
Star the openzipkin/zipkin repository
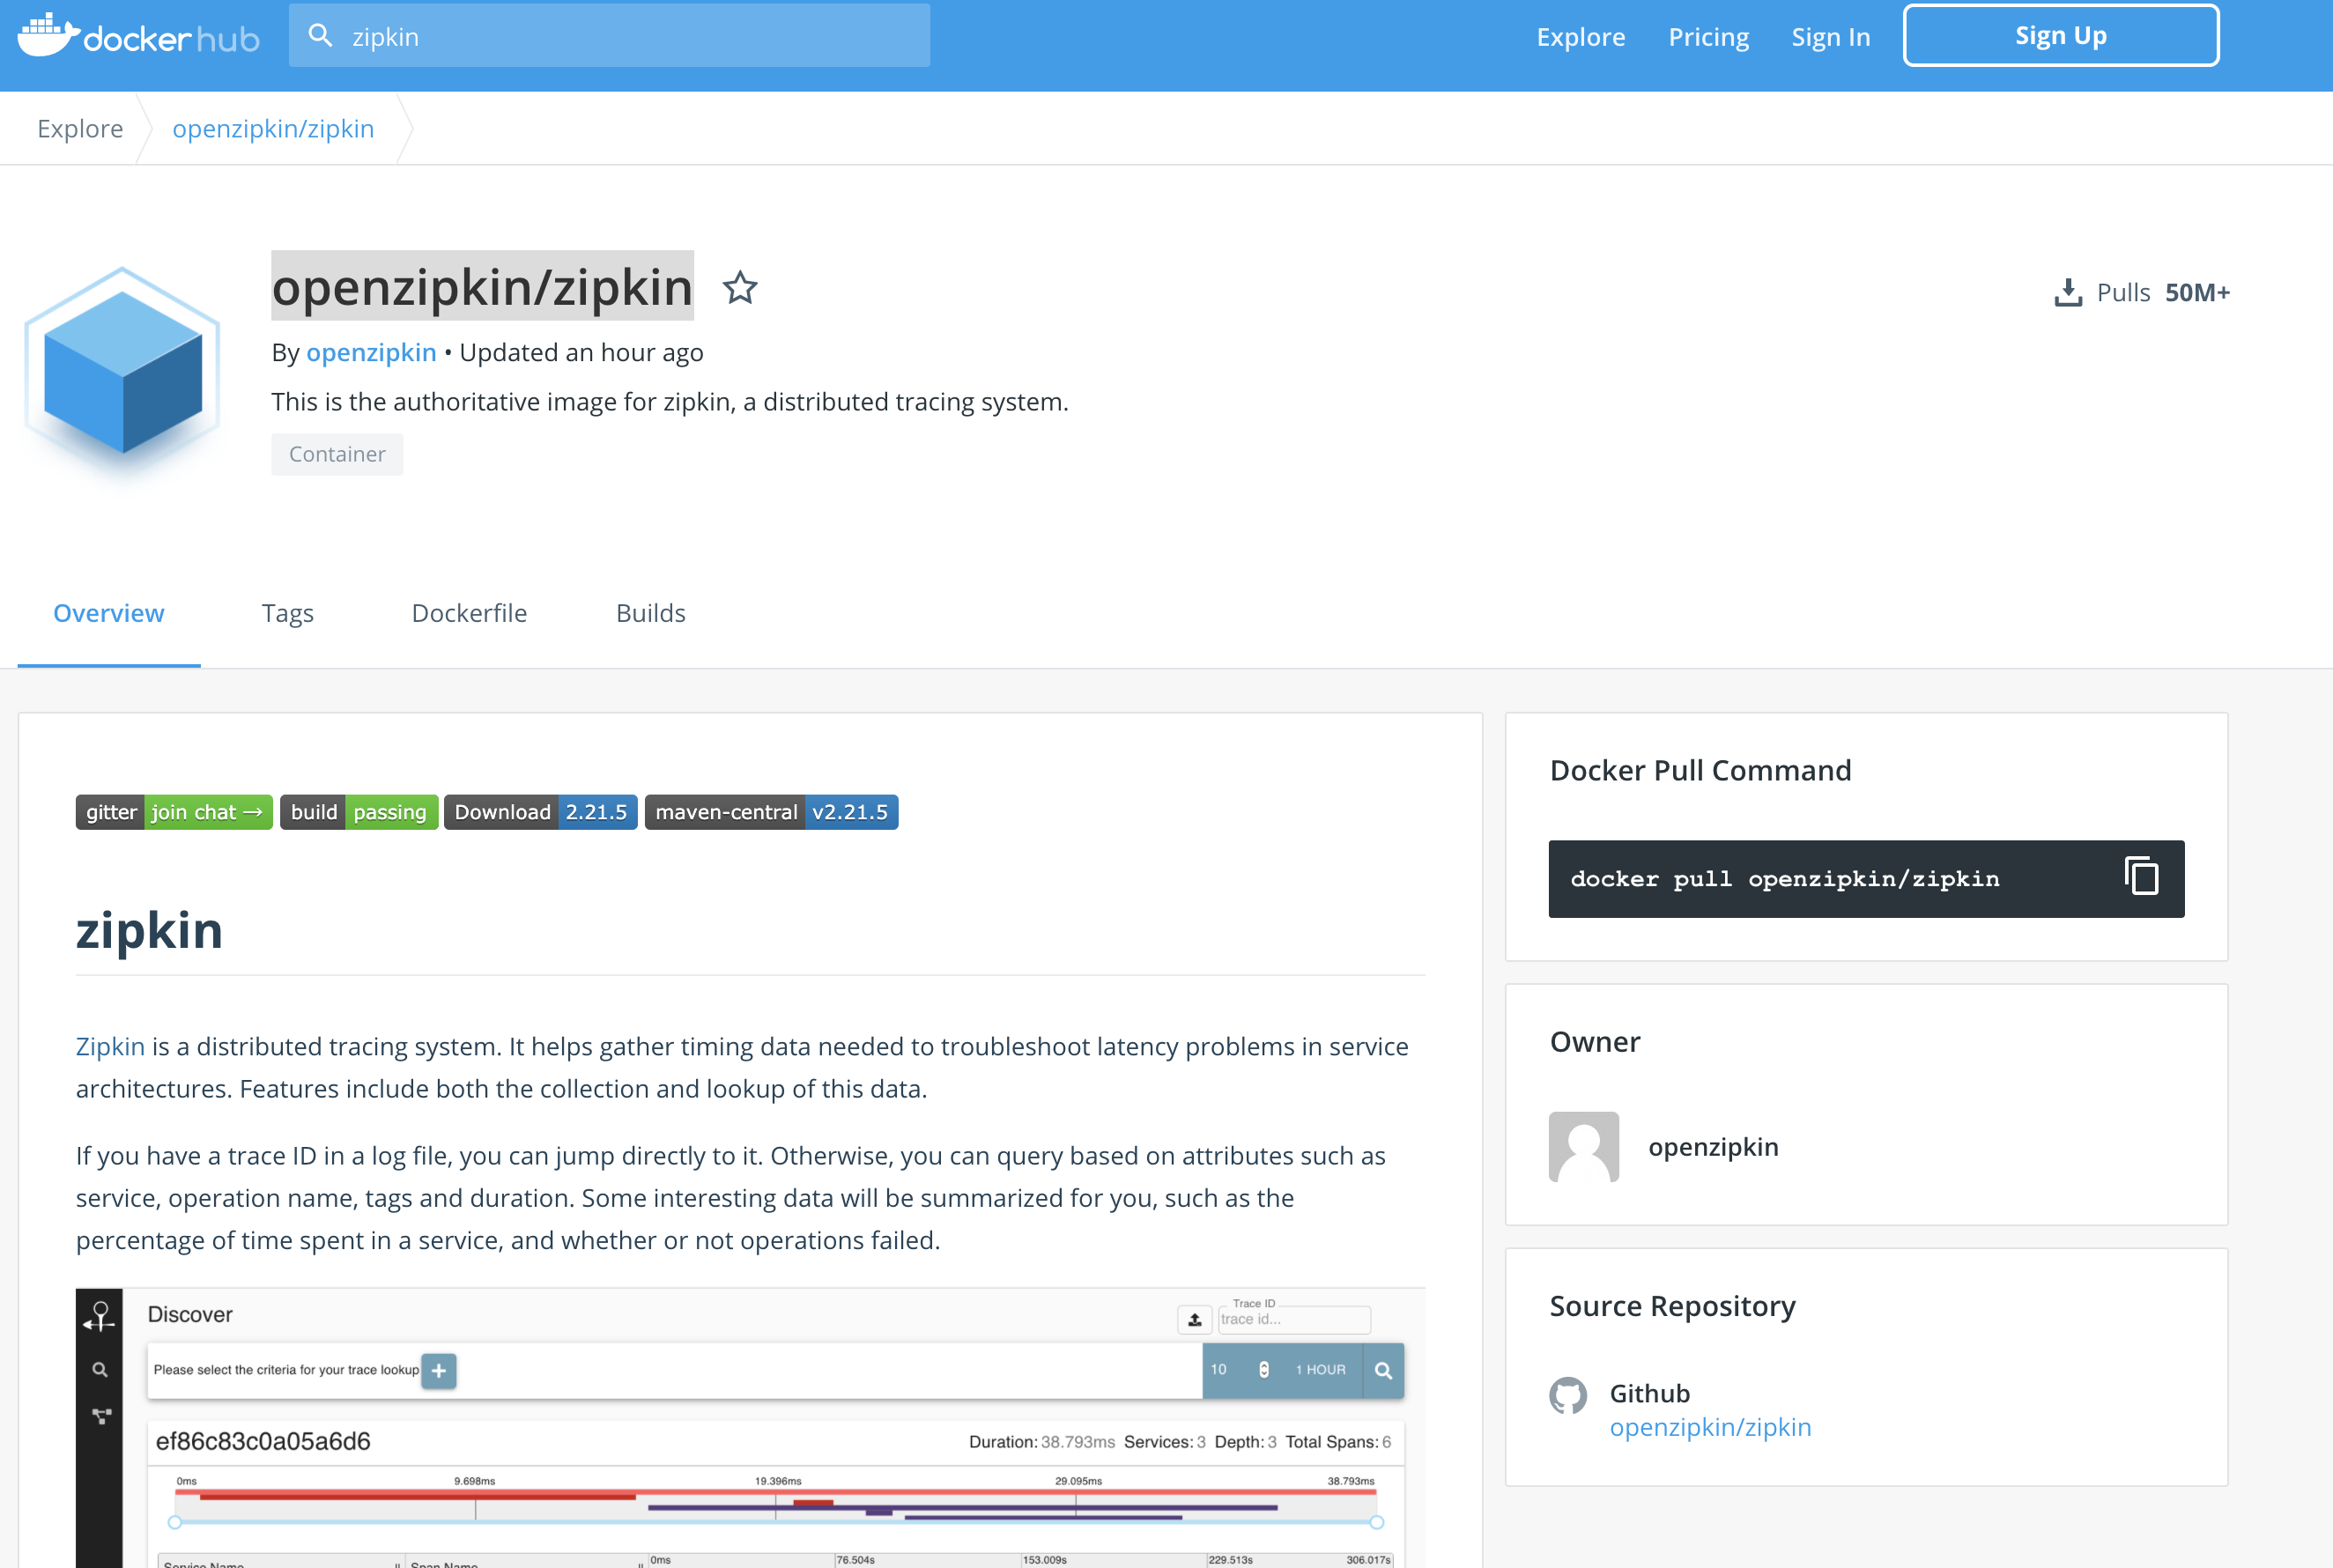740,288
